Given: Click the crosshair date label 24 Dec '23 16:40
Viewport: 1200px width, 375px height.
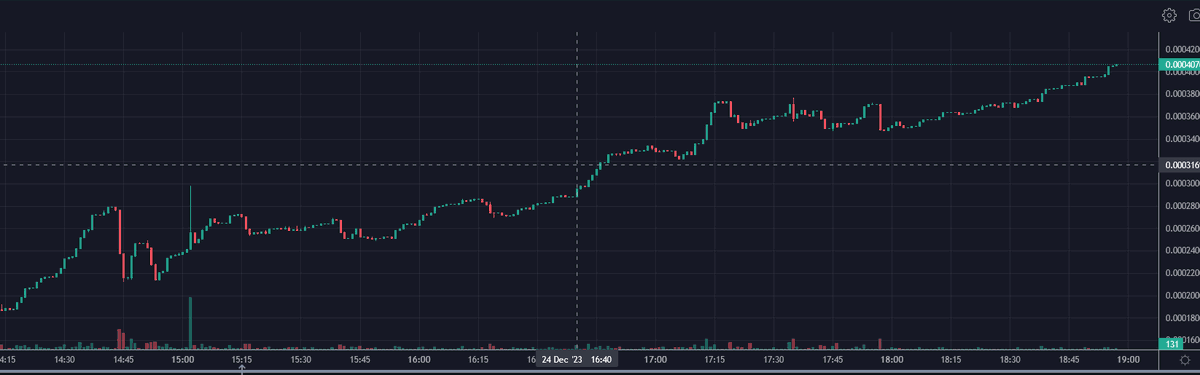Looking at the screenshot, I should [577, 358].
